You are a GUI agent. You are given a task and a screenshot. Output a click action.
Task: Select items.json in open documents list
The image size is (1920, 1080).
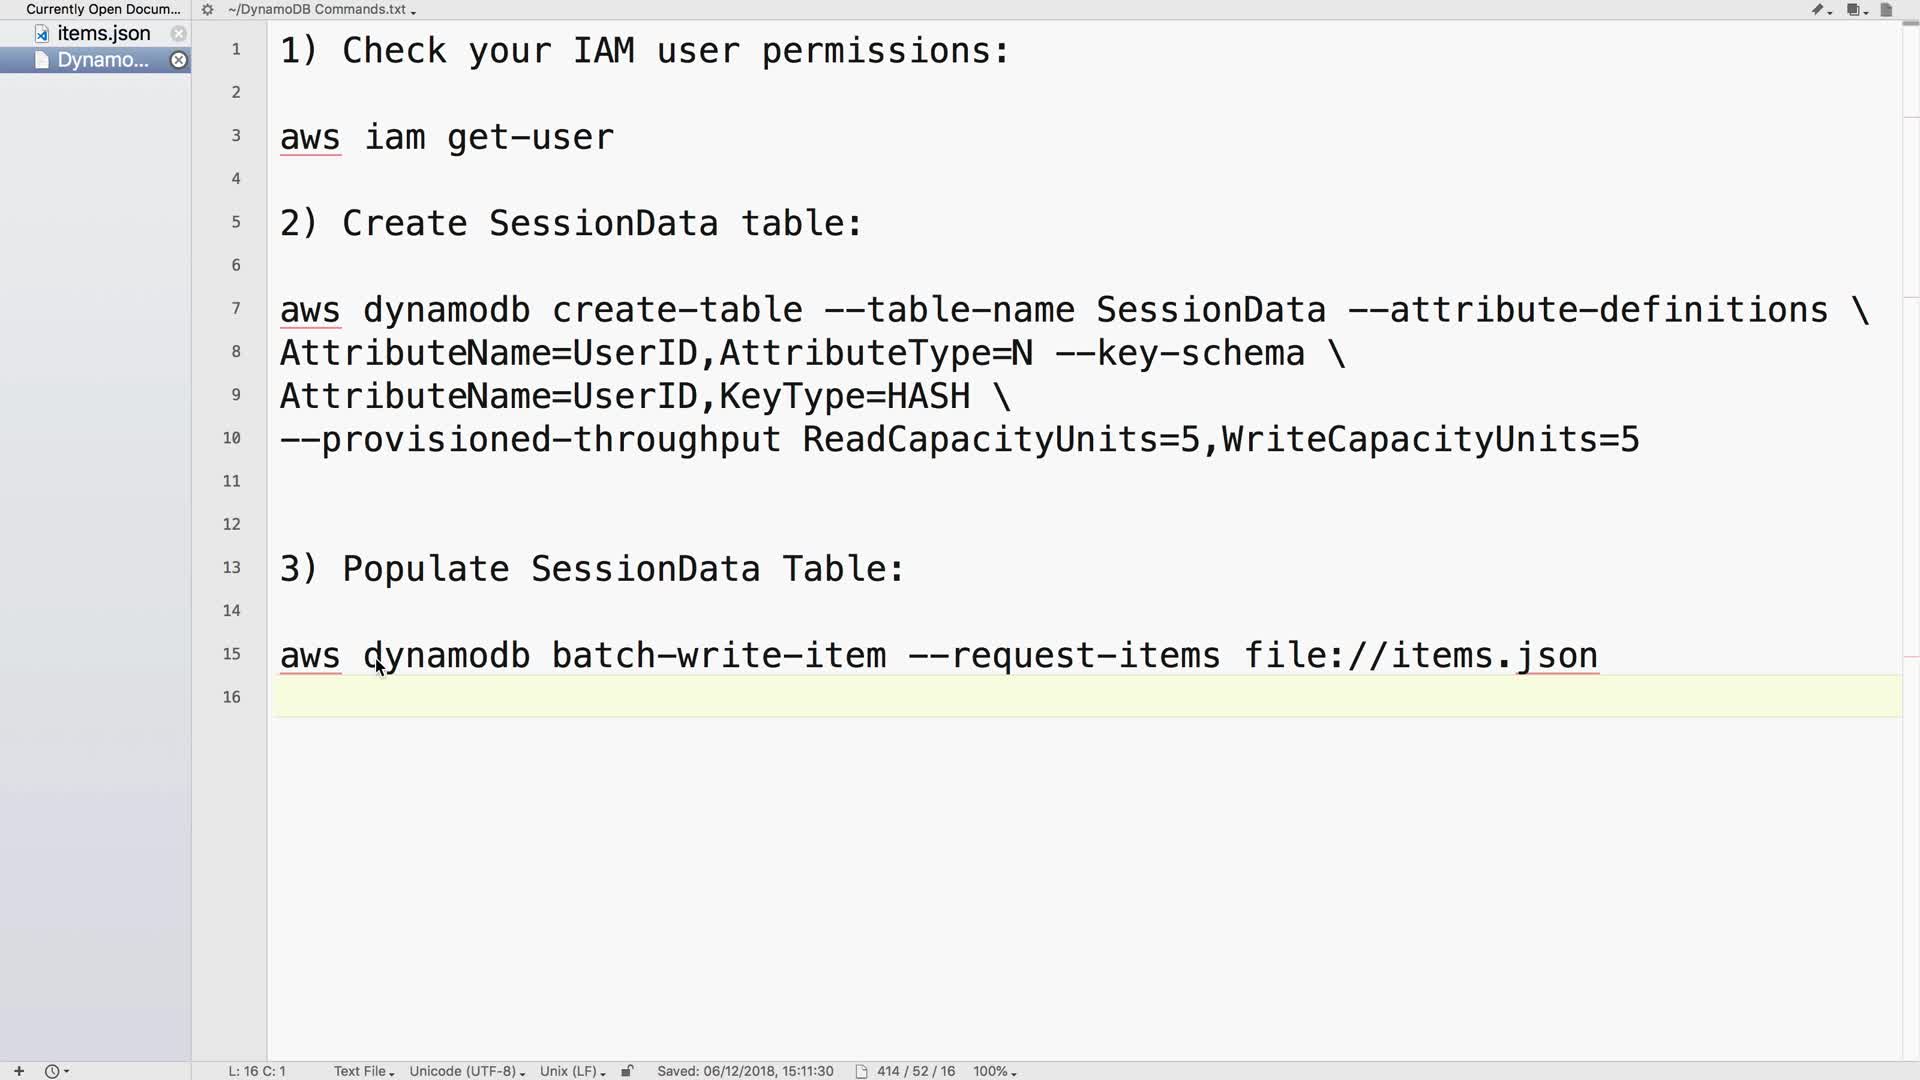coord(103,33)
